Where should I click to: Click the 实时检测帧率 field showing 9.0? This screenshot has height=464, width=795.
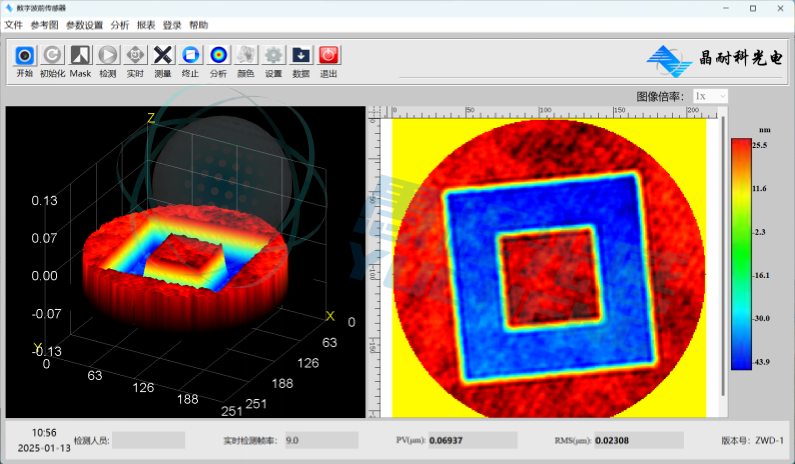(x=320, y=440)
